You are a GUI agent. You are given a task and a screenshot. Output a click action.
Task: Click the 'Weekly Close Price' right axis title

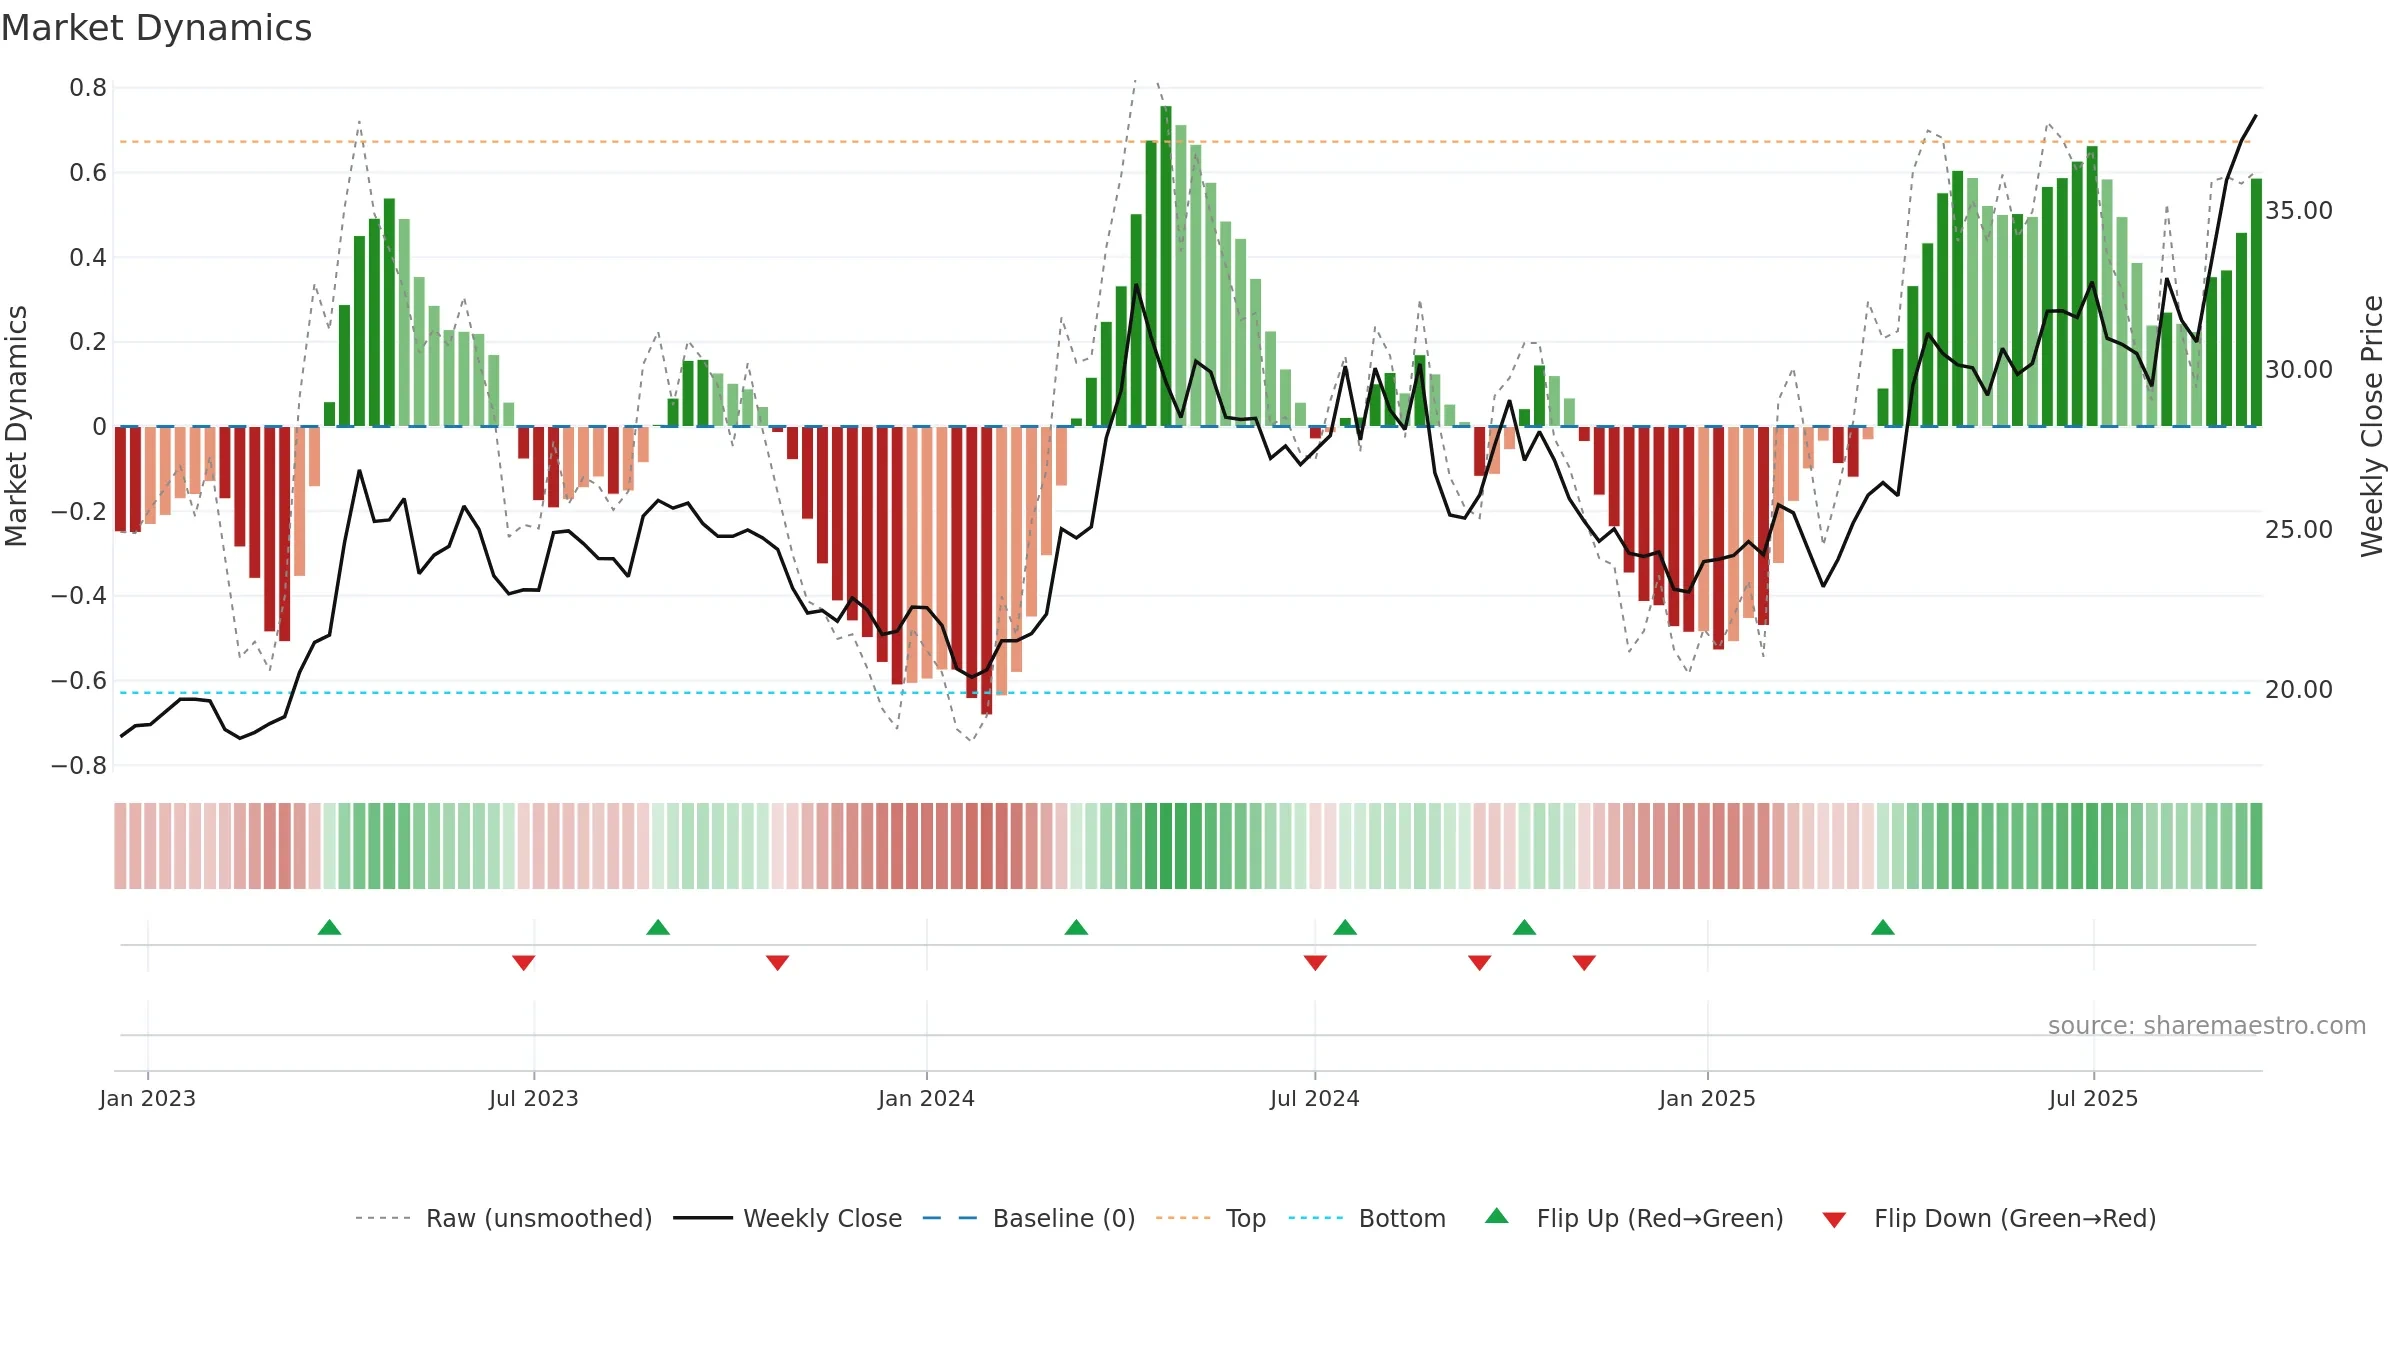[x=2372, y=426]
